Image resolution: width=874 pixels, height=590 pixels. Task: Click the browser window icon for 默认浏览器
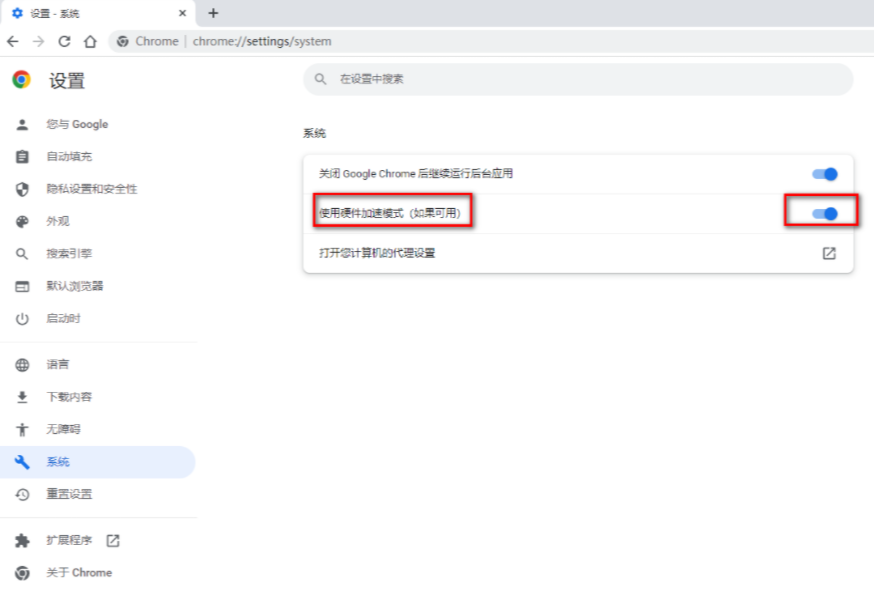(22, 287)
